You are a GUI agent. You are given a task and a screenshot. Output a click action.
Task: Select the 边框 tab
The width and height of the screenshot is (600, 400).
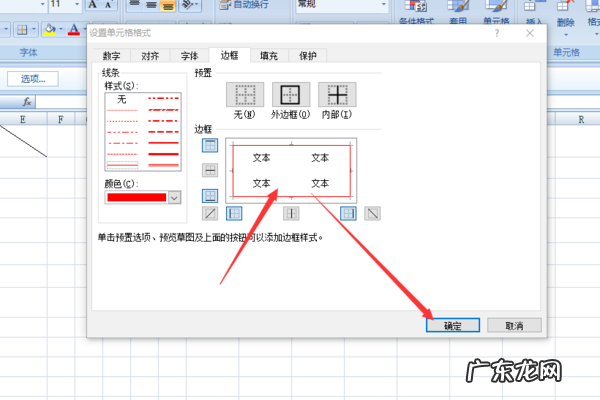(230, 55)
